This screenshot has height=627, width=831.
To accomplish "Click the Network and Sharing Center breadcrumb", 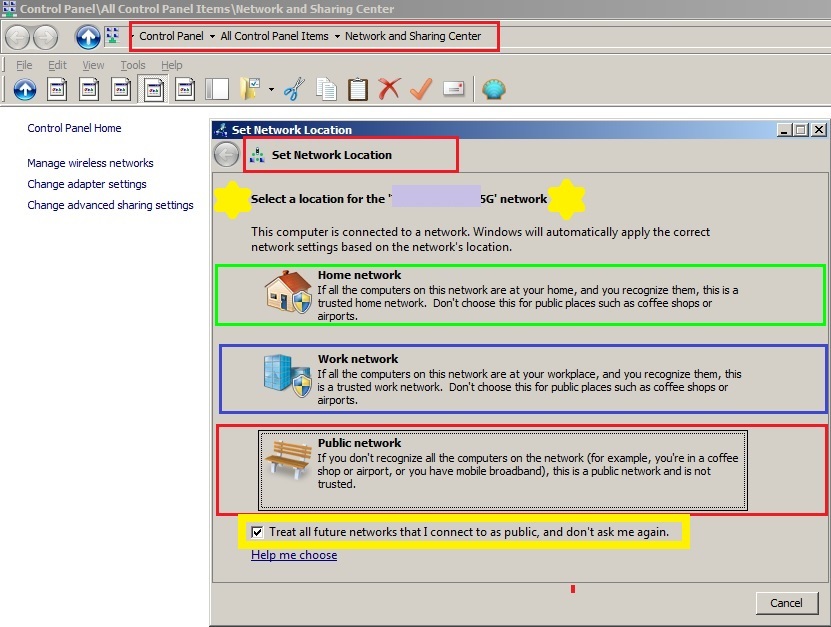I will (413, 36).
